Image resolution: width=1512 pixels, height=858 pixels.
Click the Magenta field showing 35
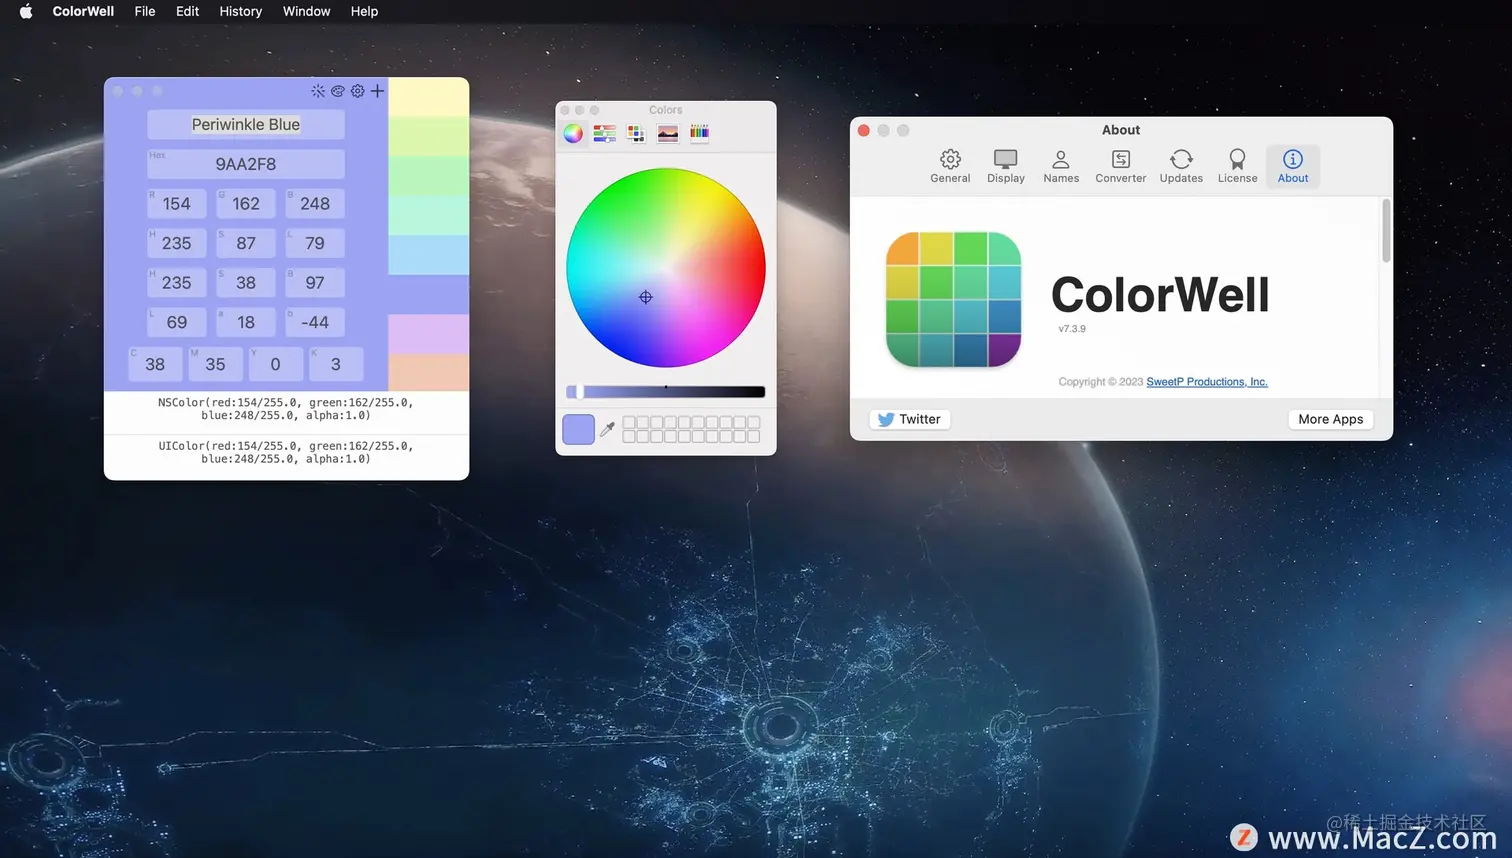(215, 364)
